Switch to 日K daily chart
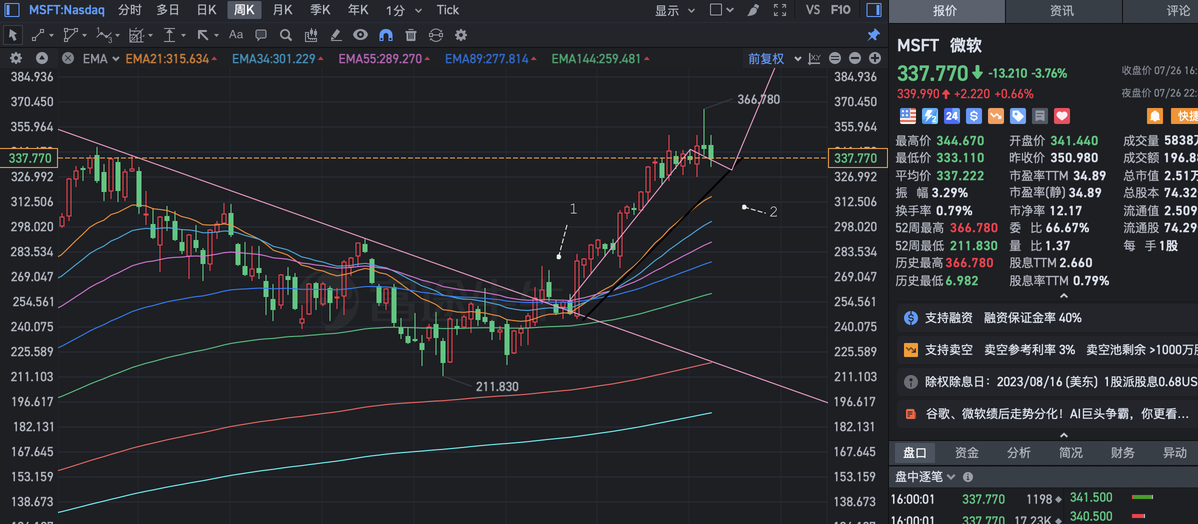Image resolution: width=1198 pixels, height=524 pixels. pos(206,11)
